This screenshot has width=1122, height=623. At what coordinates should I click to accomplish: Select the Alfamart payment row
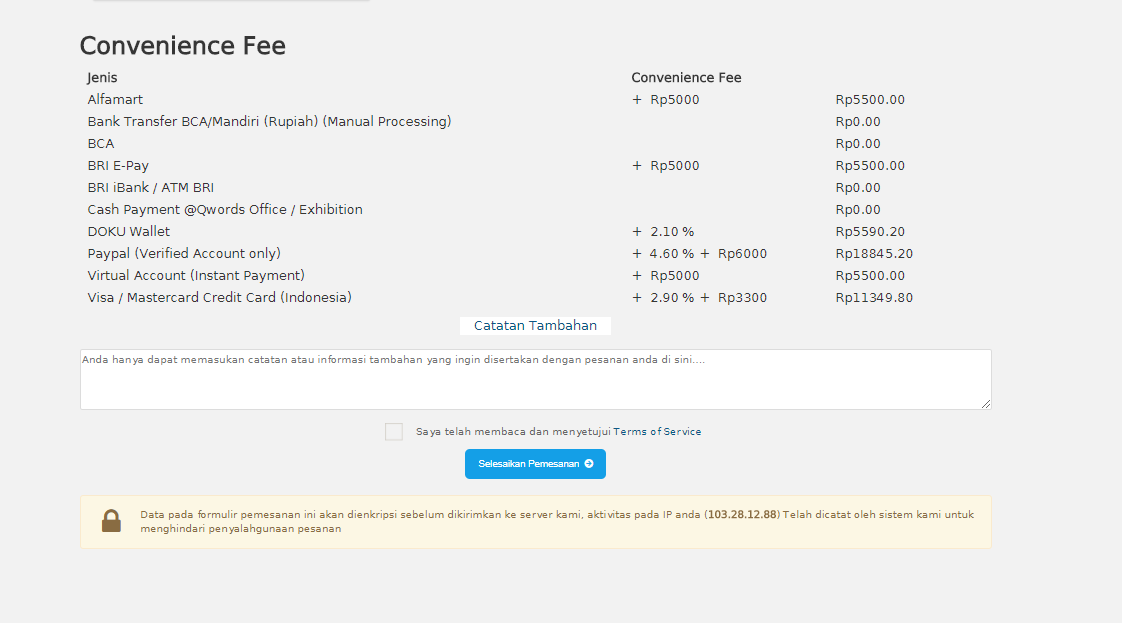point(115,100)
